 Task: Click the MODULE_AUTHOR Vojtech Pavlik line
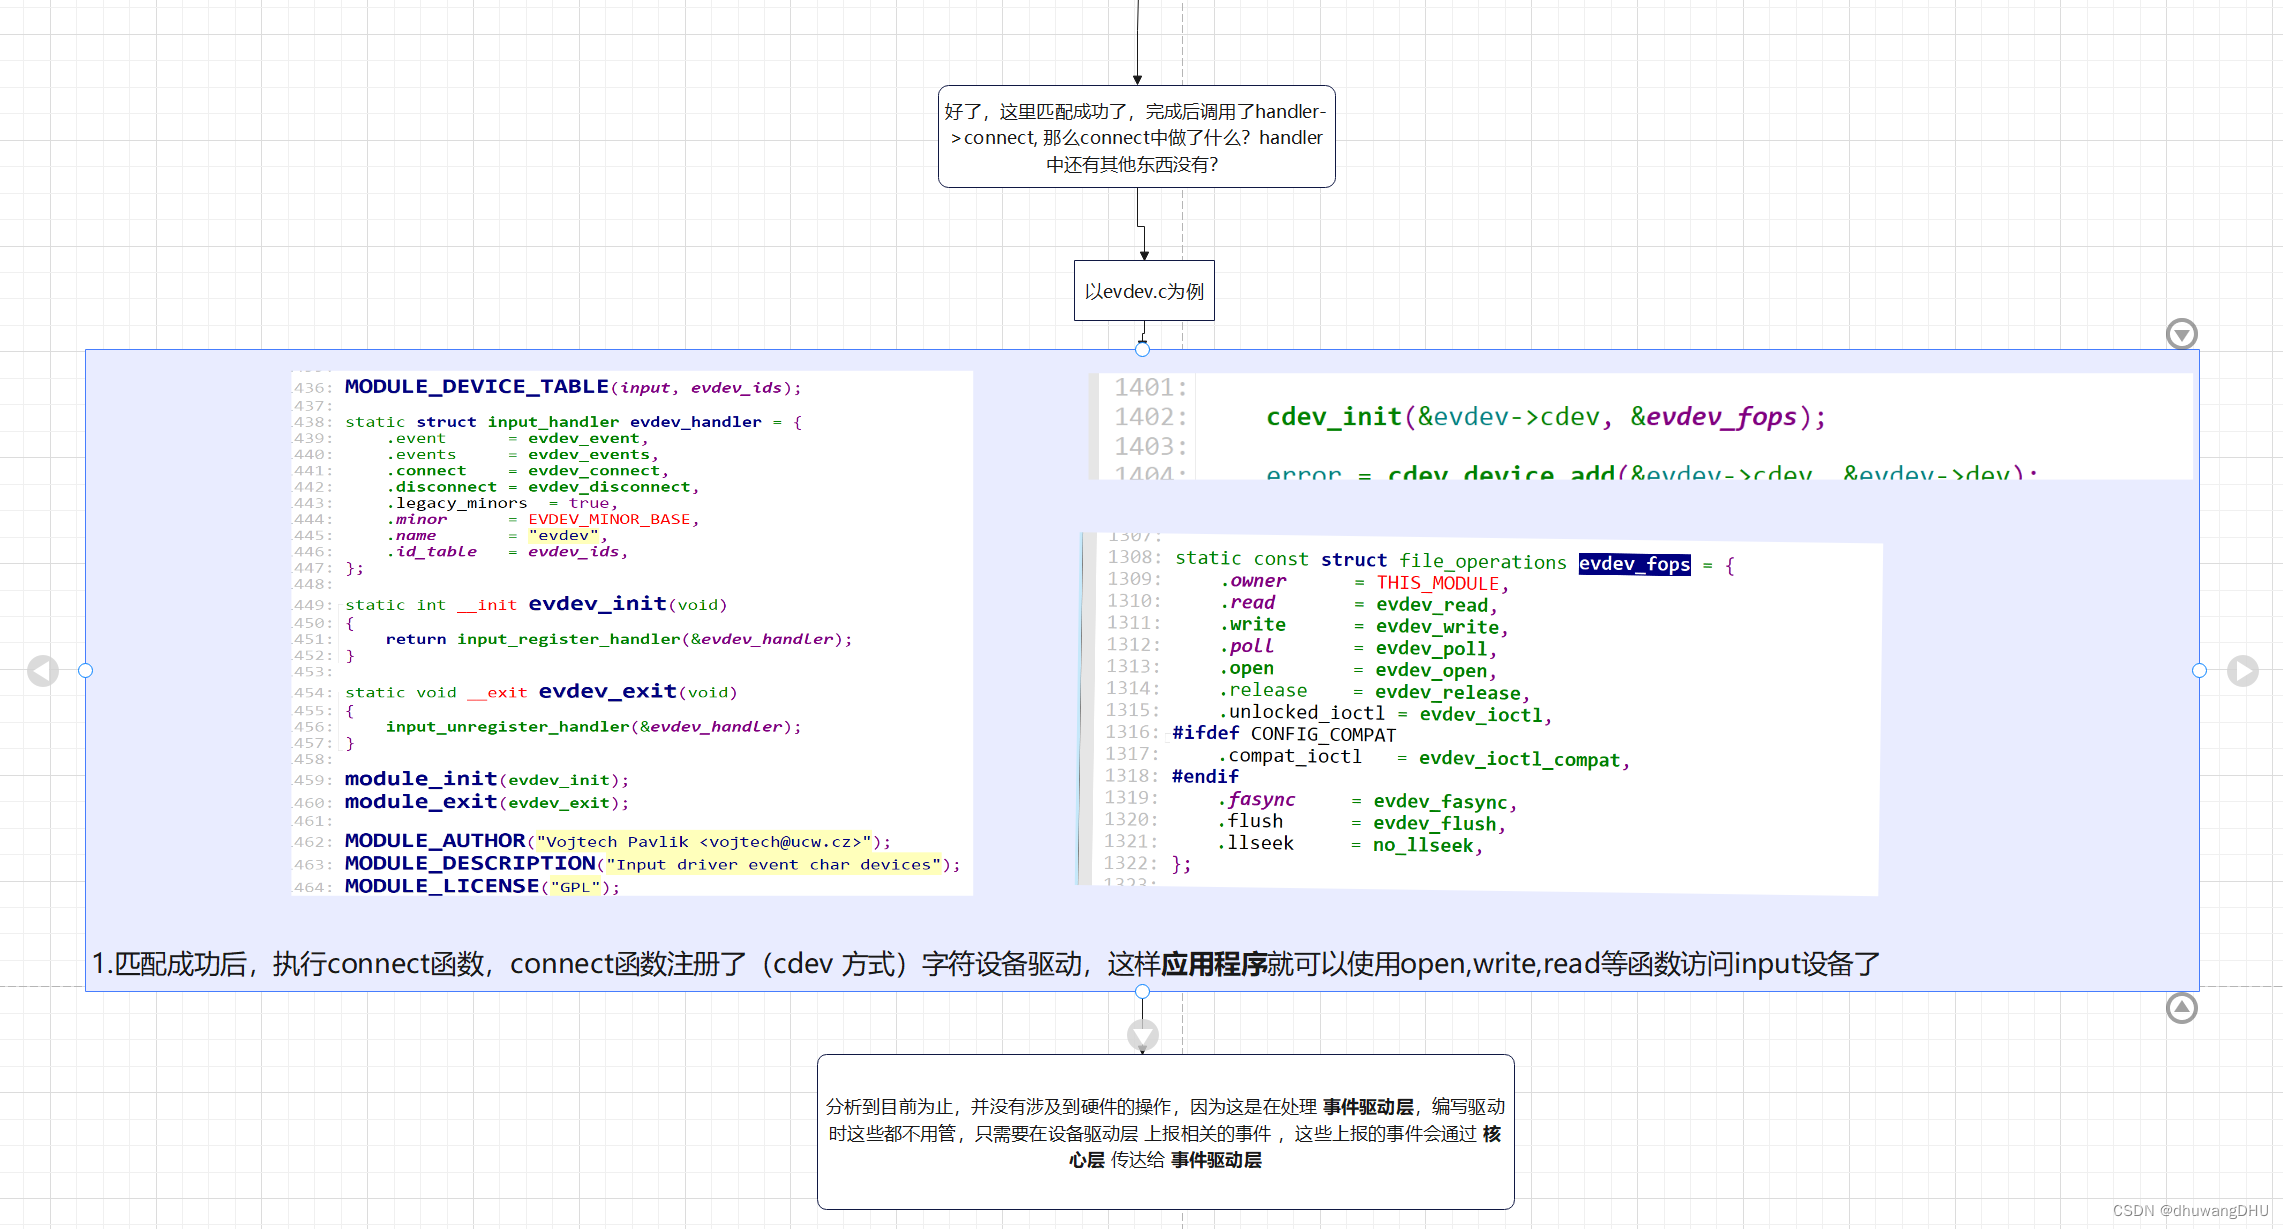(617, 841)
